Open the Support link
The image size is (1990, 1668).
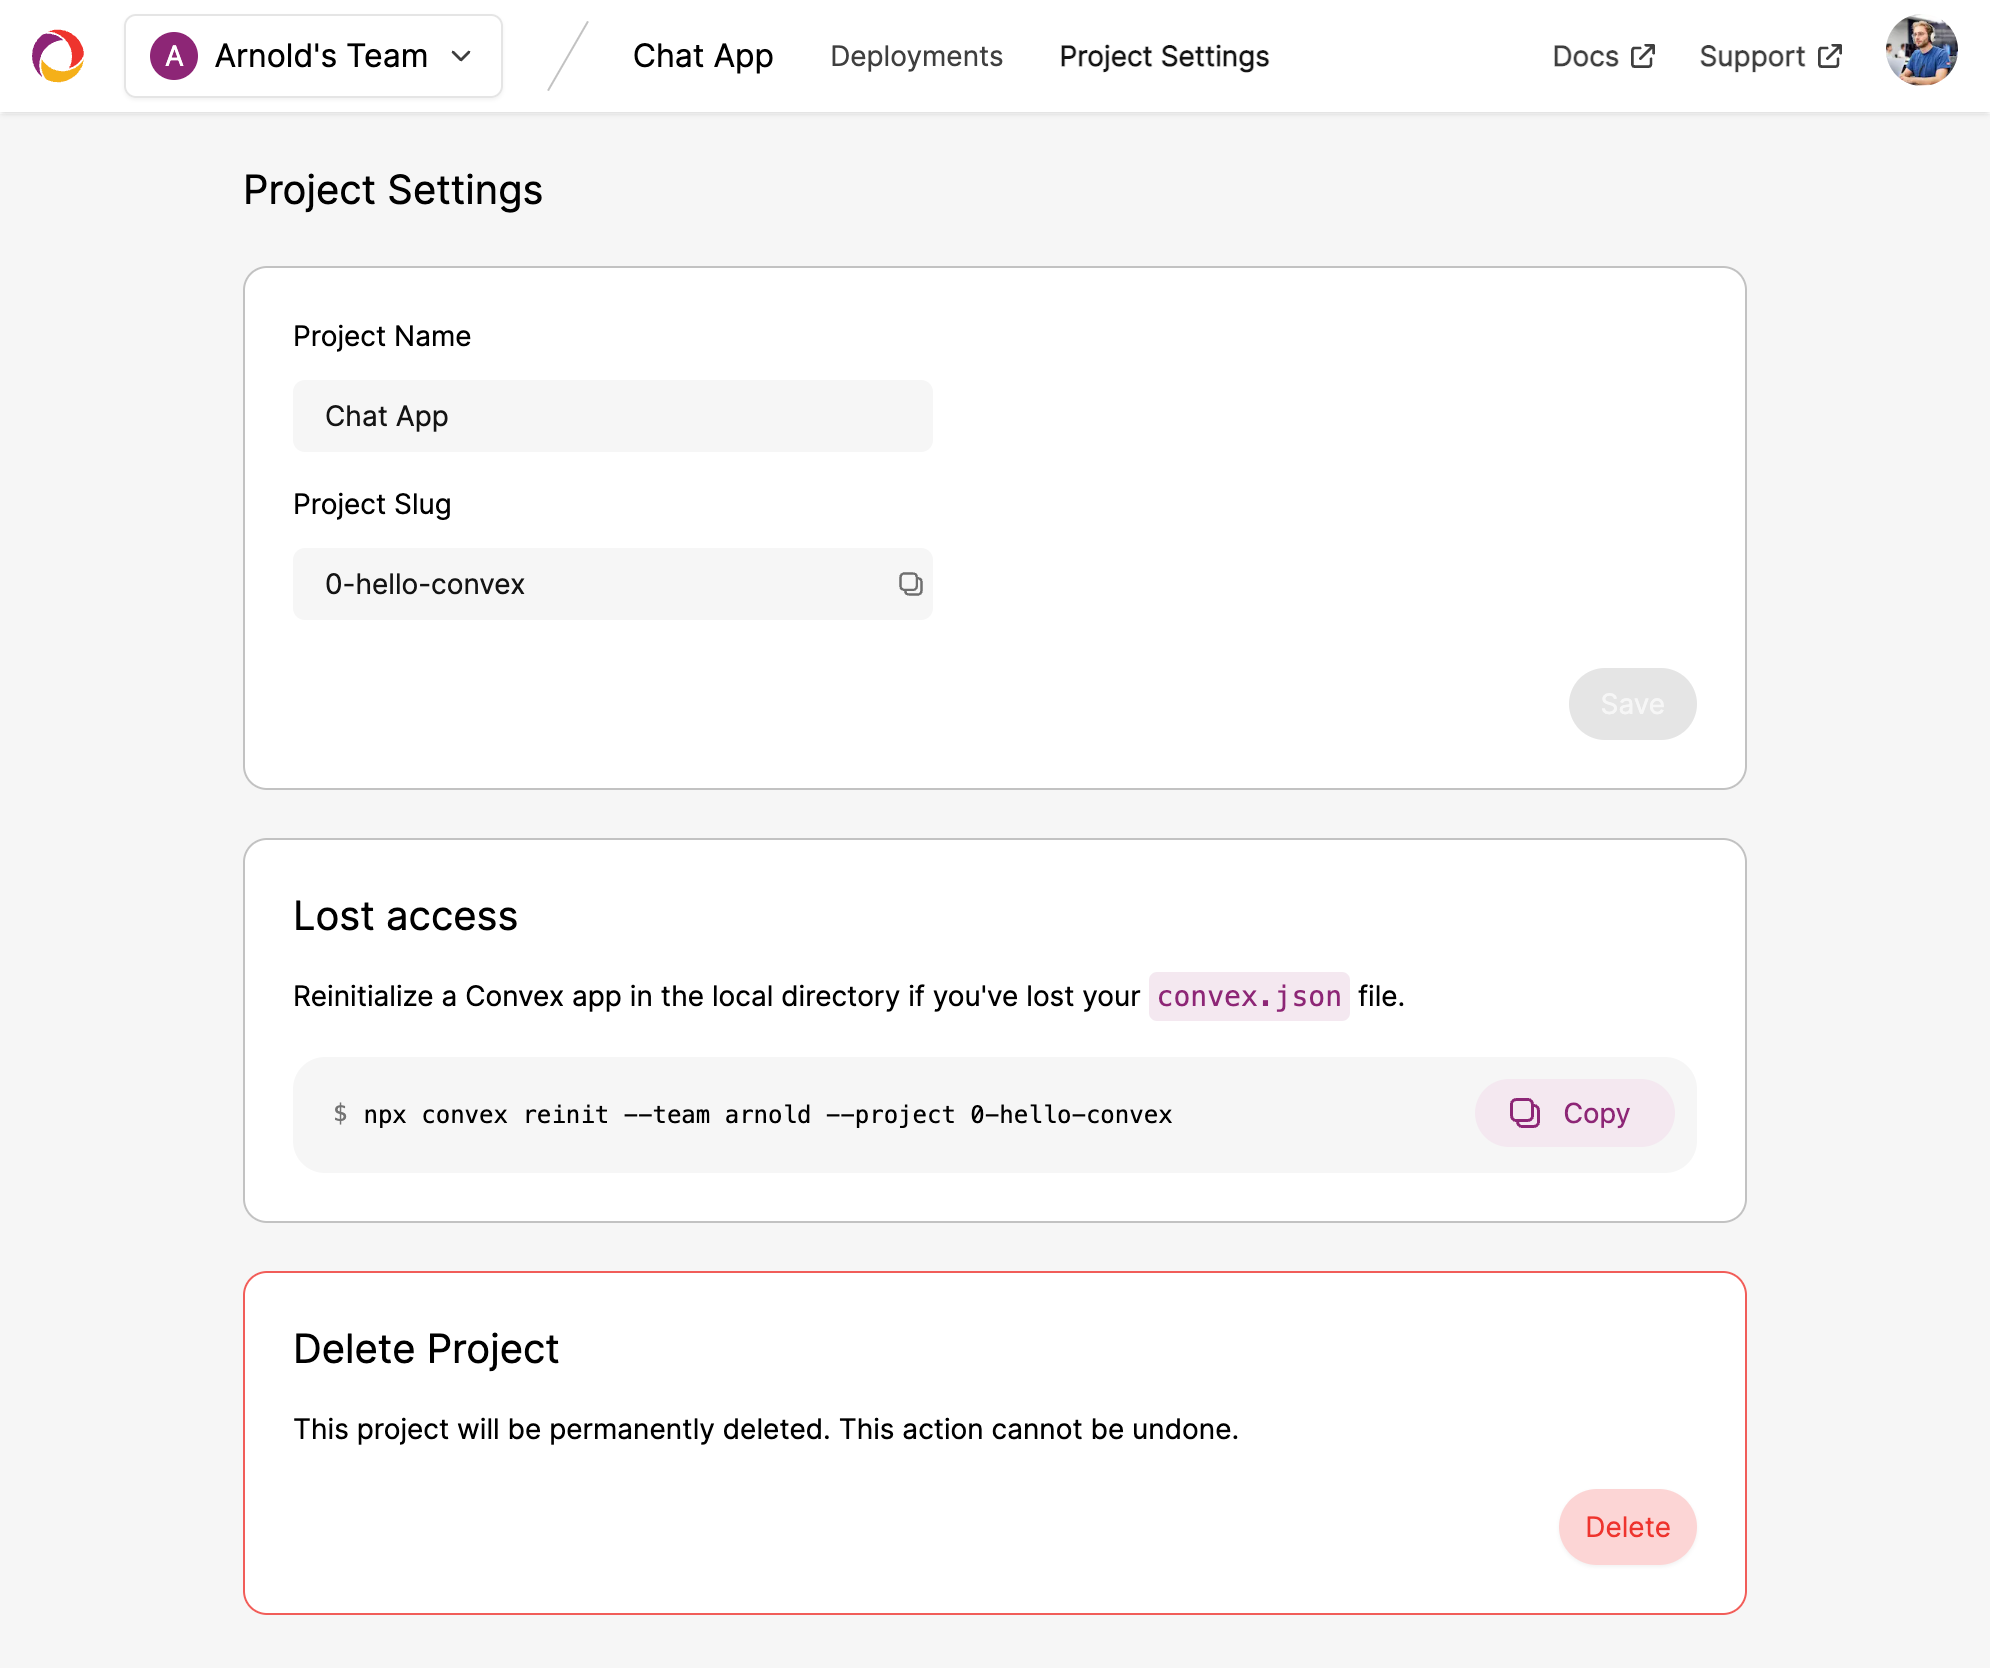1752,56
